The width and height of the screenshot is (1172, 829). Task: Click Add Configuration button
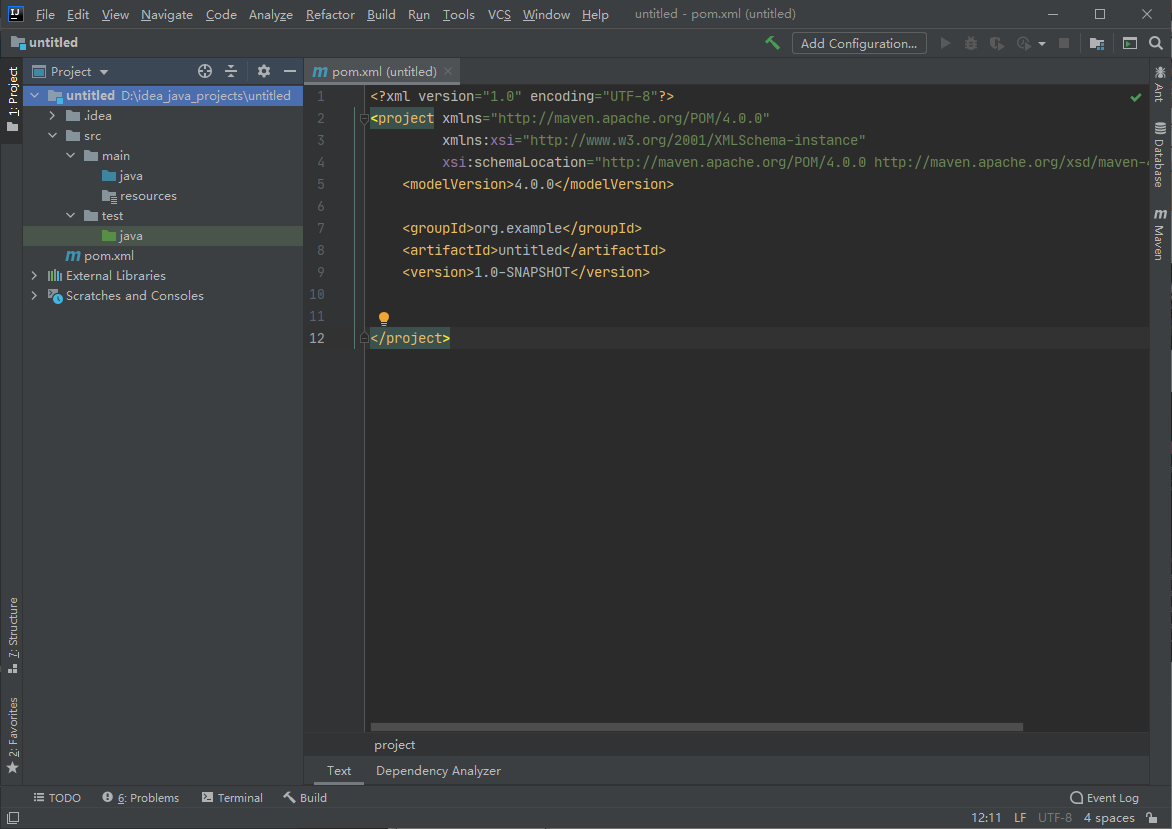[858, 43]
